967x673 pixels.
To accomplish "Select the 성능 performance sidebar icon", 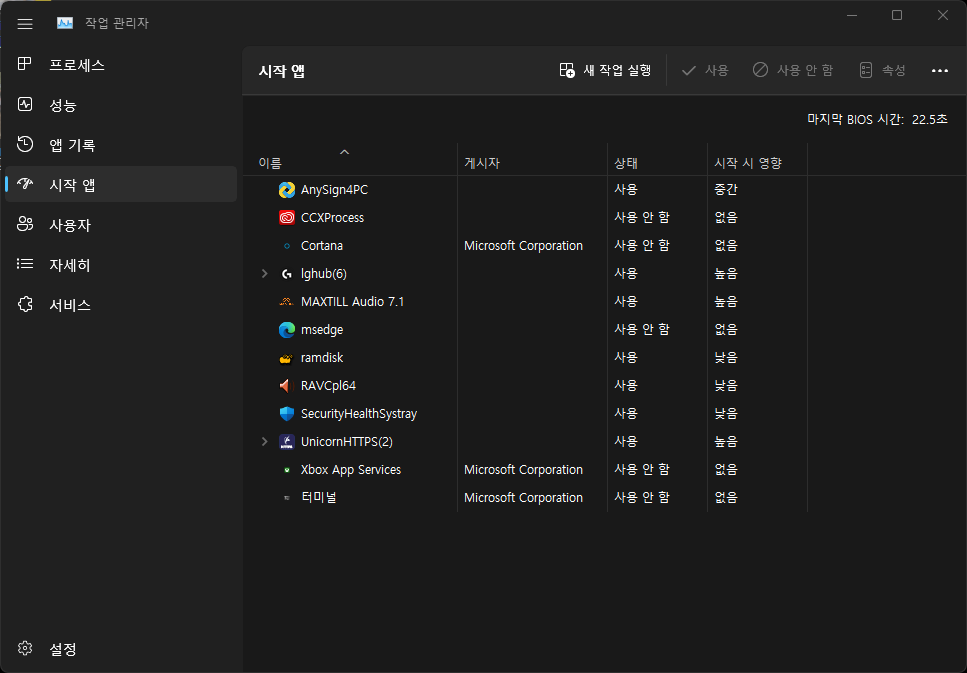I will click(25, 104).
